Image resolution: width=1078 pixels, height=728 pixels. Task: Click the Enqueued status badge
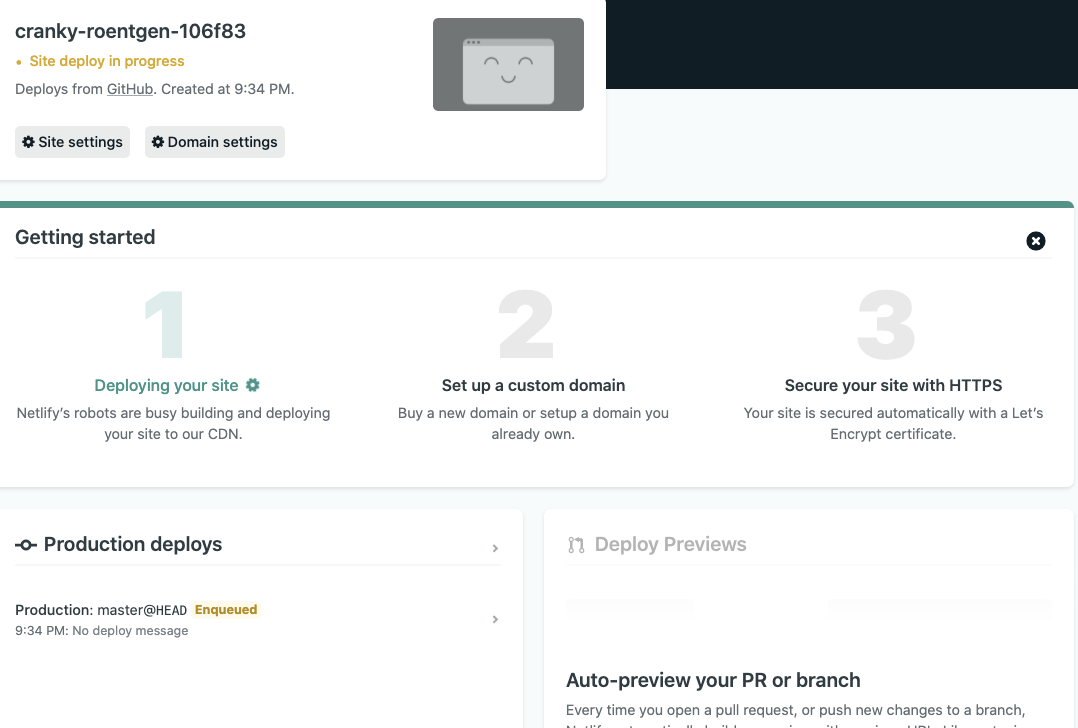pos(226,610)
